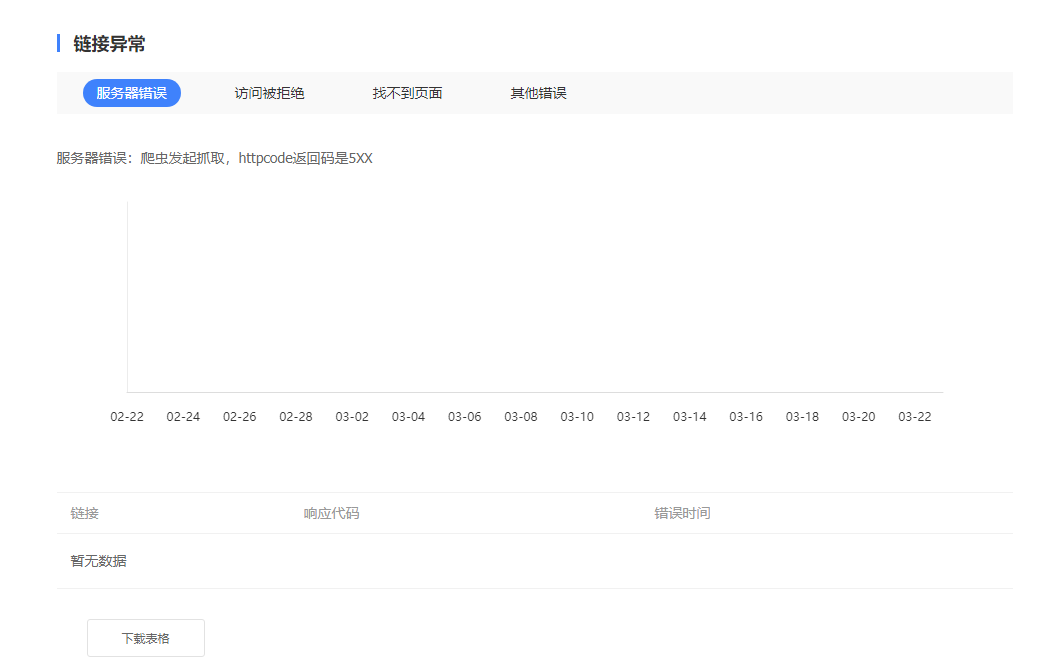Viewport: 1041px width, 664px height.
Task: Click the 02-24 date marker
Action: coord(182,416)
